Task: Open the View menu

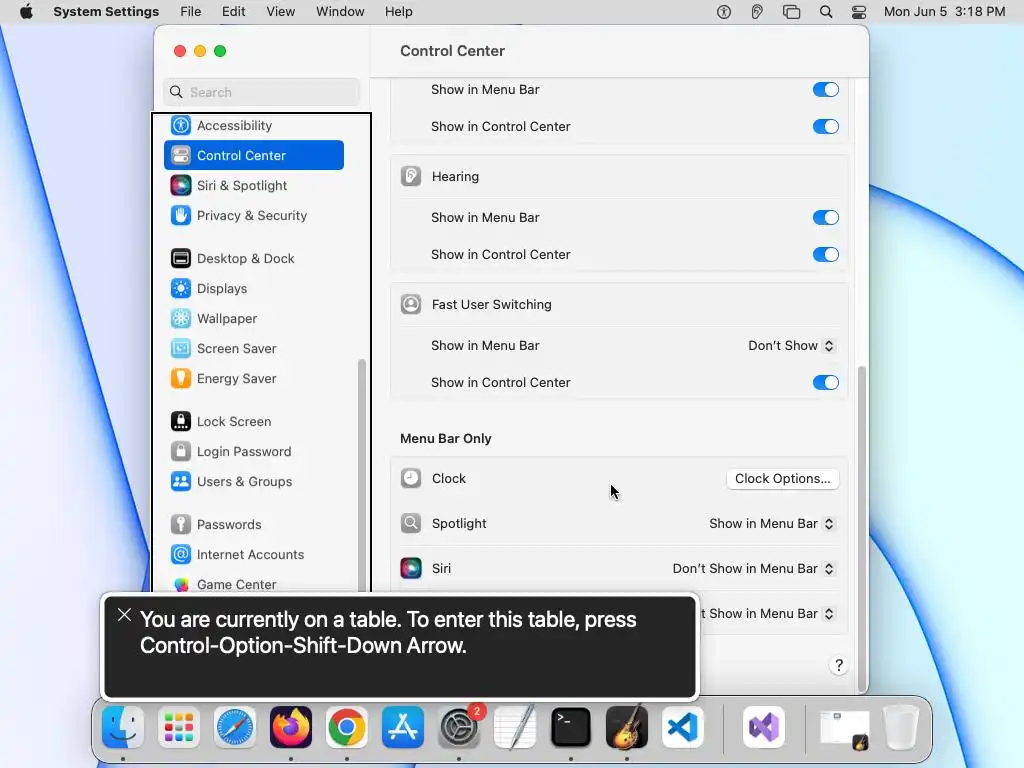Action: point(281,12)
